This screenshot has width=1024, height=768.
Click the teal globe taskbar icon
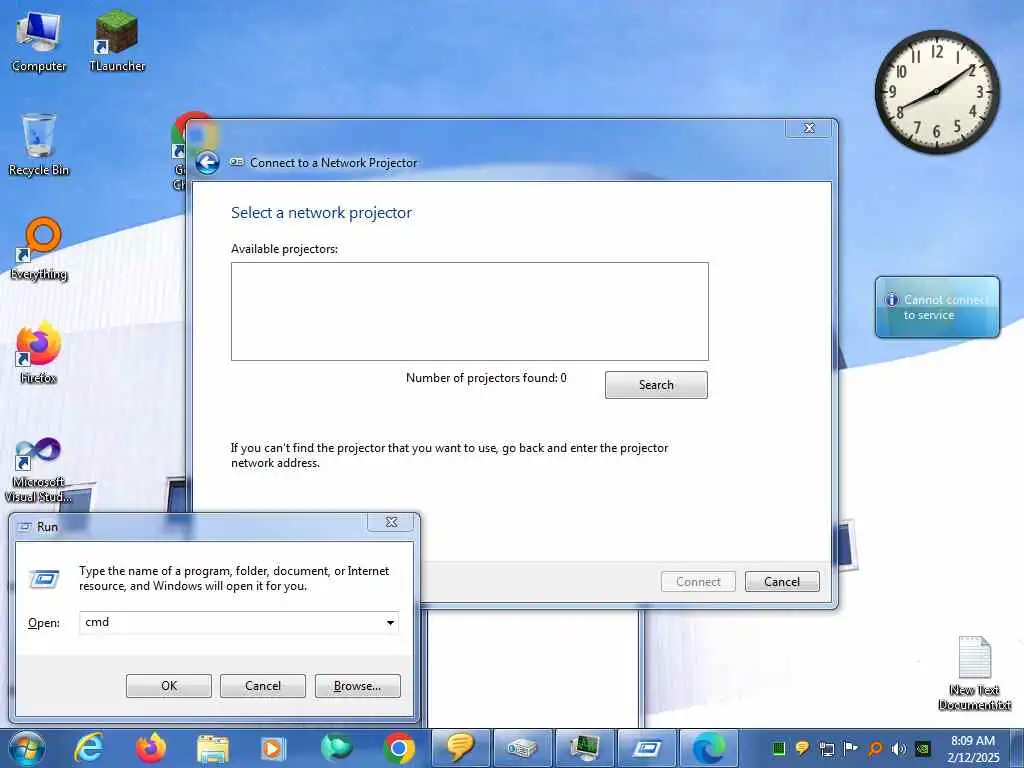coord(336,748)
